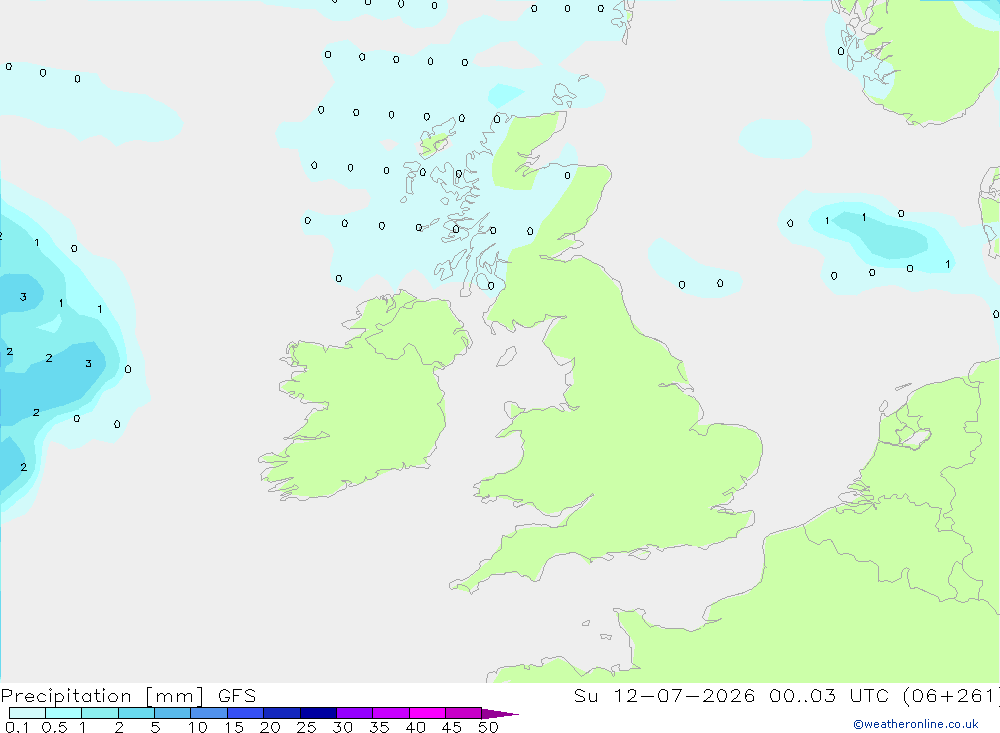Click the 'Precipitation' title text
Screen dimensions: 1000x733
pyautogui.click(x=66, y=696)
